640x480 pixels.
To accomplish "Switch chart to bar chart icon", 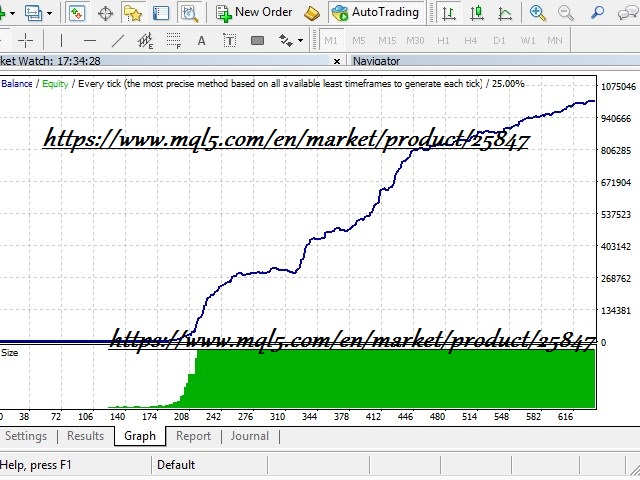I will tap(449, 13).
